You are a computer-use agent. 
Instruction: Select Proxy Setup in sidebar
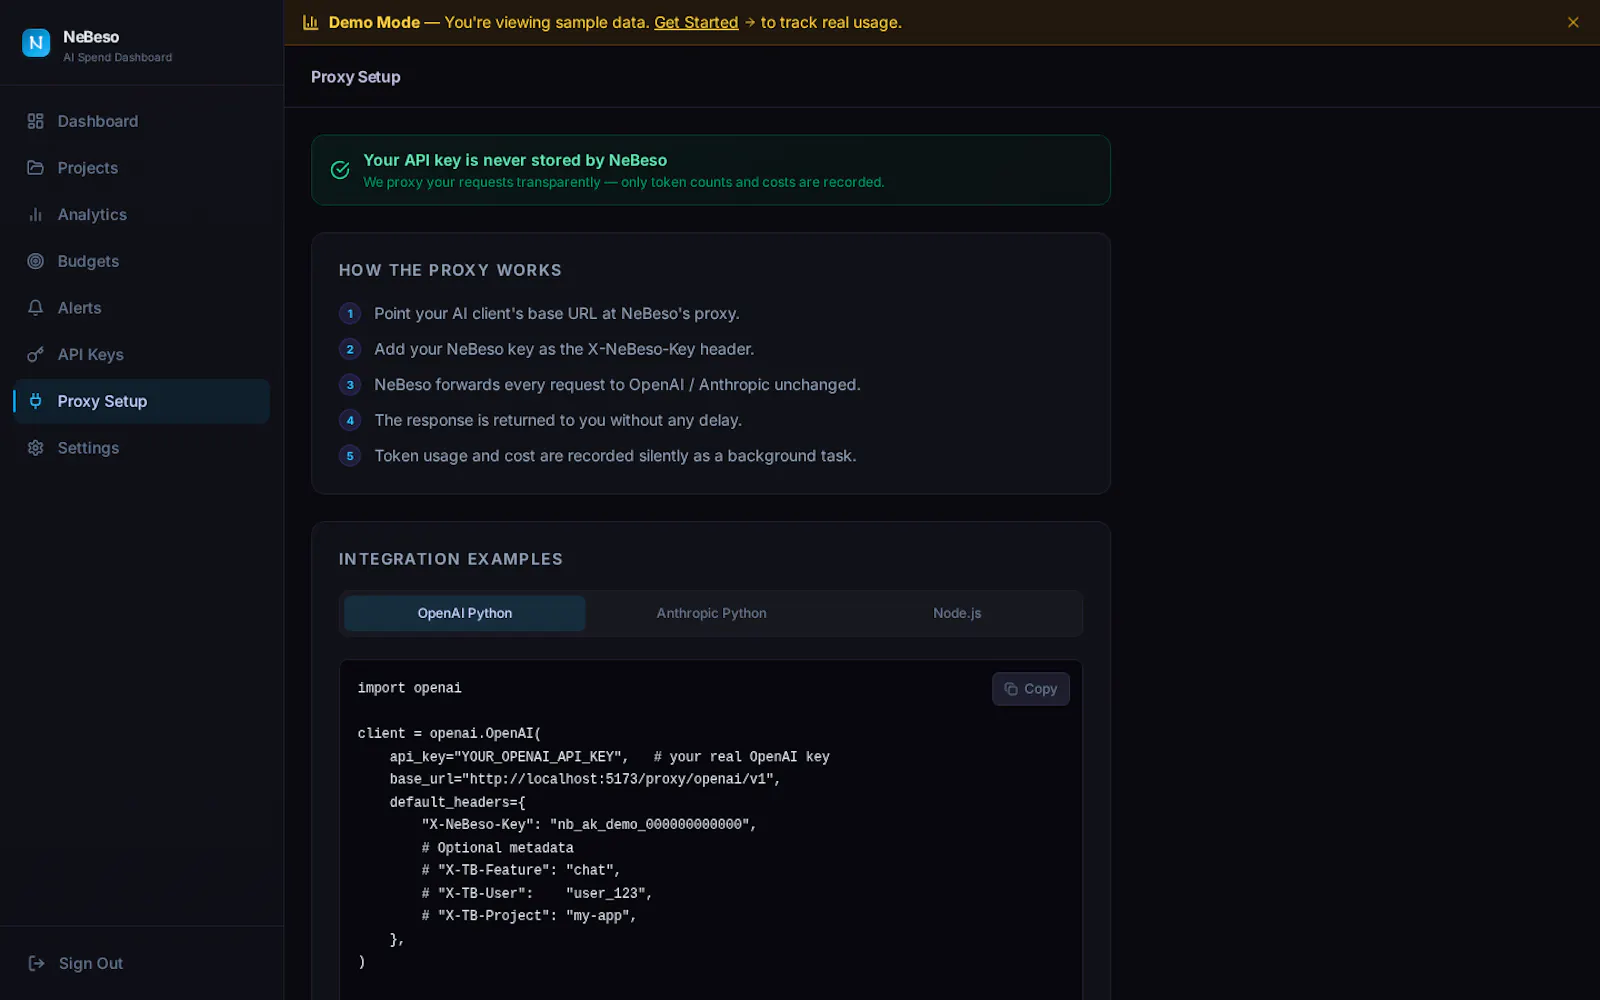[141, 401]
